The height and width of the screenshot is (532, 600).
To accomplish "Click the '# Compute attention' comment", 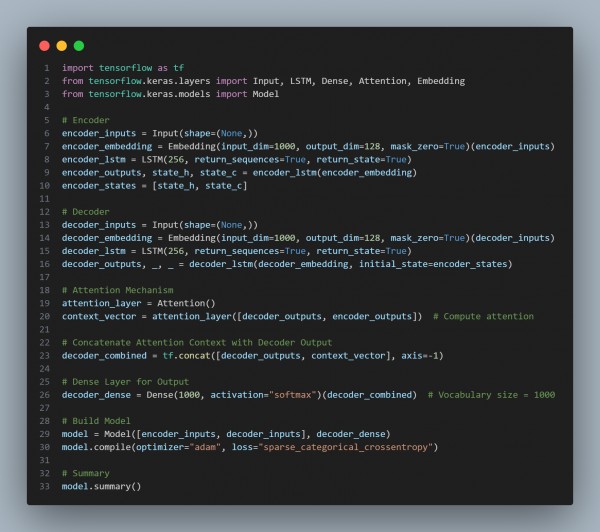I will tap(483, 317).
